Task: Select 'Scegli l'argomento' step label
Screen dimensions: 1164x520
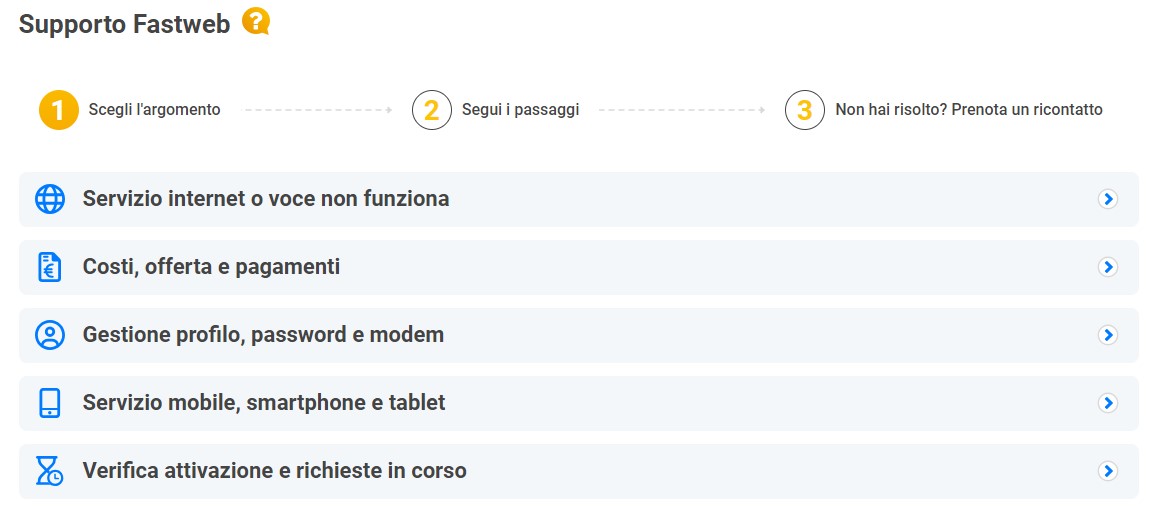Action: tap(154, 110)
